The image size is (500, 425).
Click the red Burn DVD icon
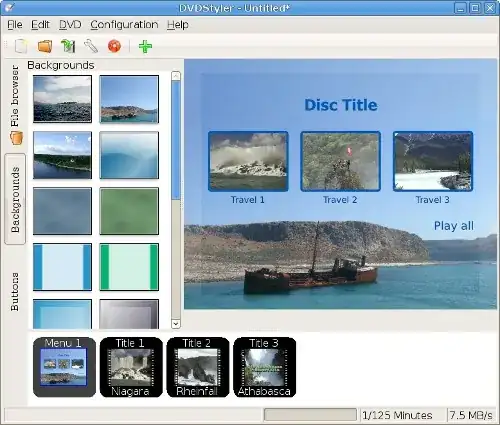point(114,46)
